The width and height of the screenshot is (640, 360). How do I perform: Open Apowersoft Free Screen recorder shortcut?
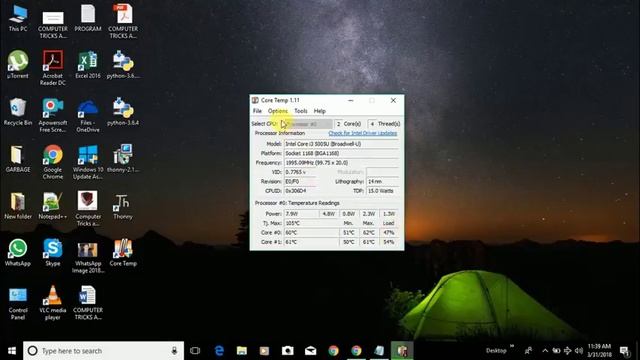pos(53,115)
